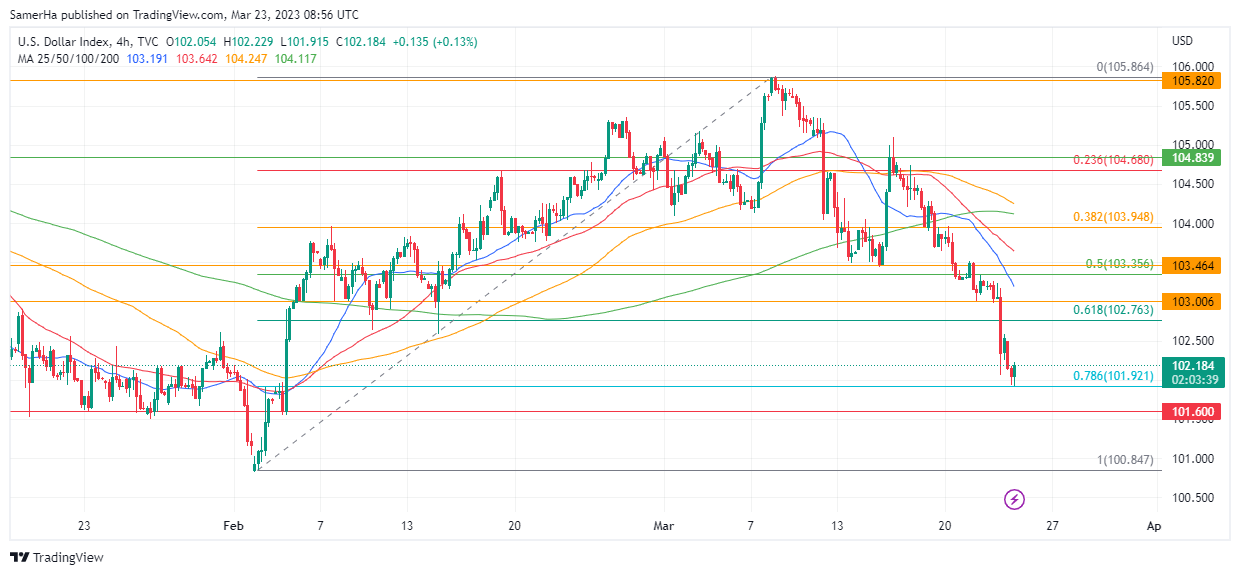Open the MA 25/50/100/200 indicator legend
This screenshot has width=1240, height=575.
(68, 59)
